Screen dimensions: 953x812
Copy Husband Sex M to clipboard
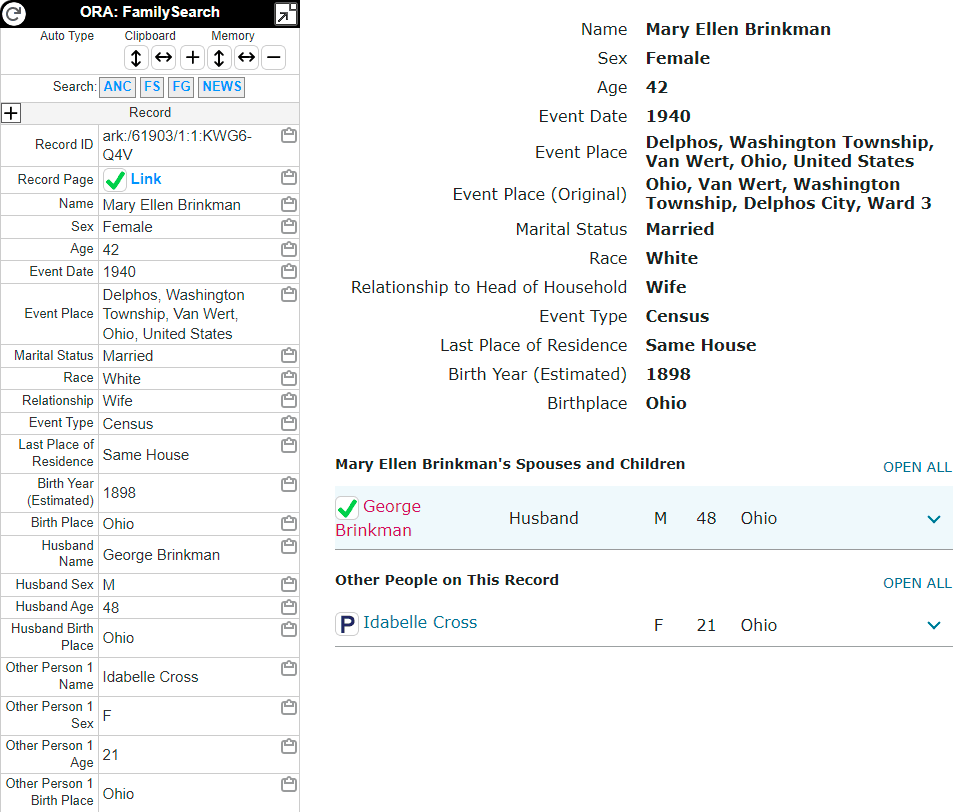point(289,584)
